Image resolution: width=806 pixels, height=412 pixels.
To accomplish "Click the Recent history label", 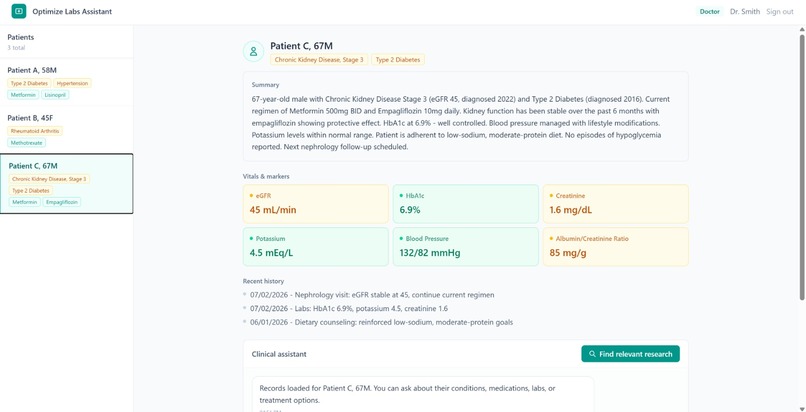I will 263,281.
